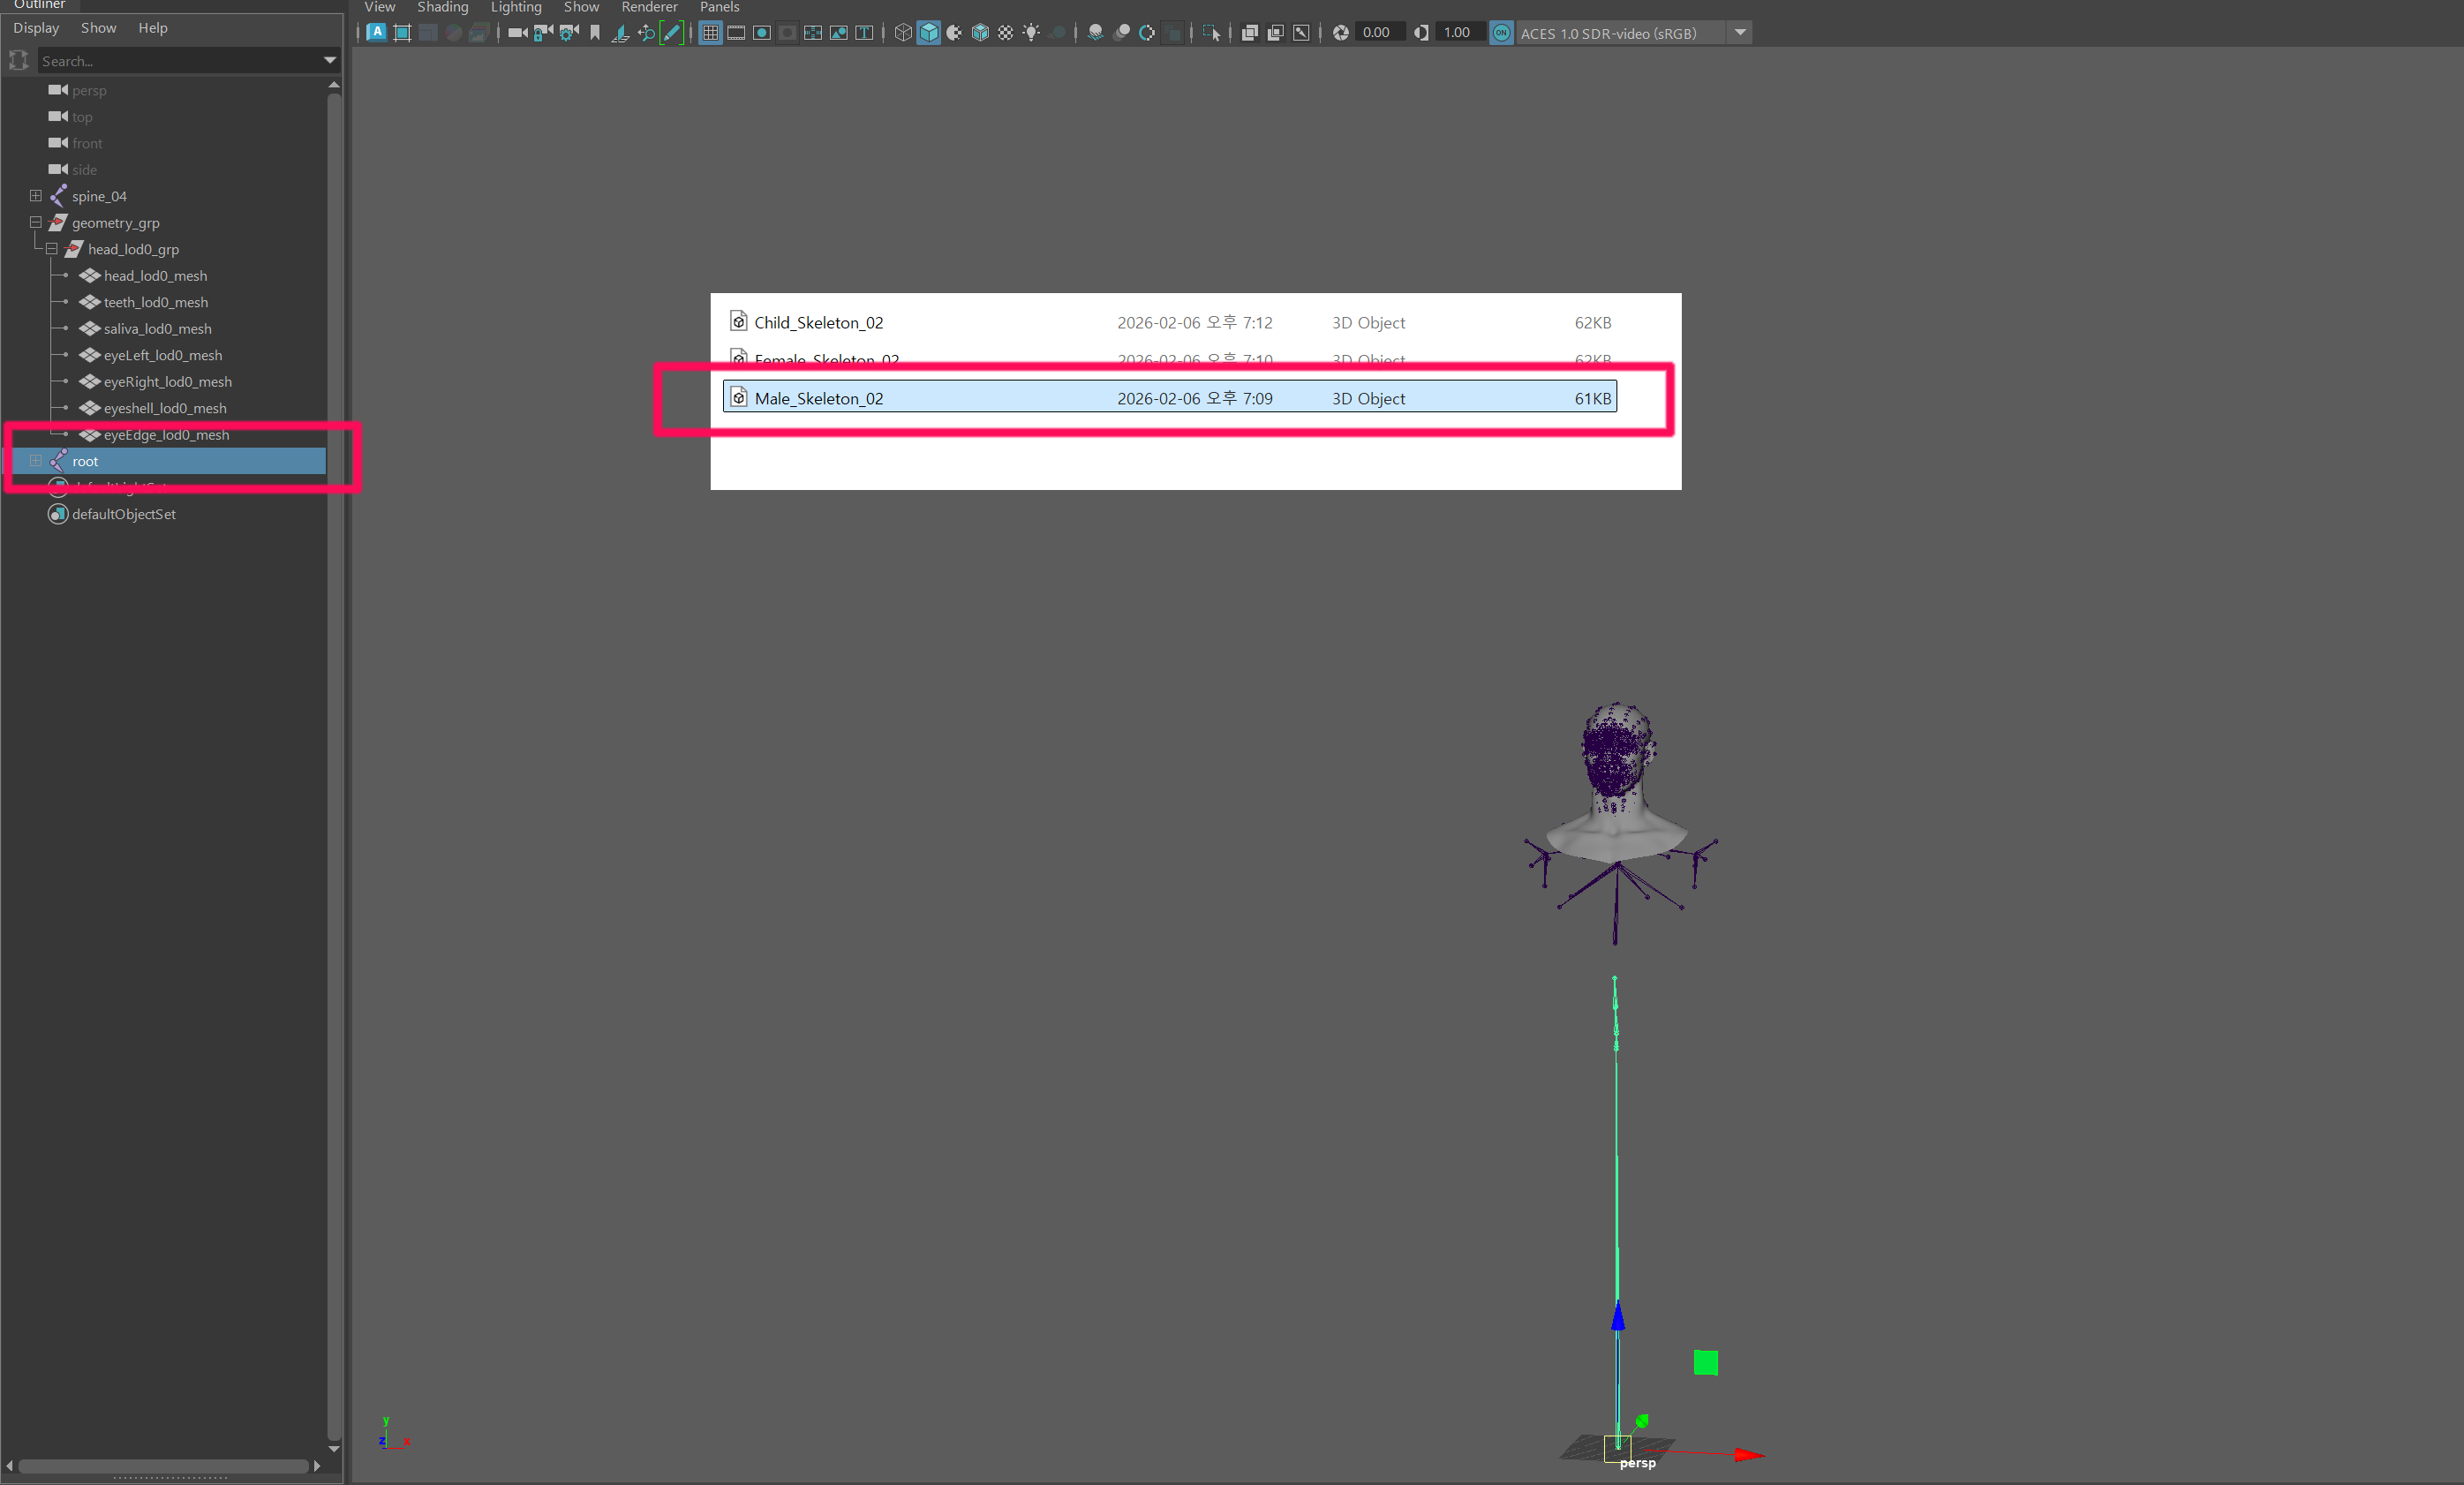Click the Outliner search field
2464x1485 pixels.
(178, 61)
